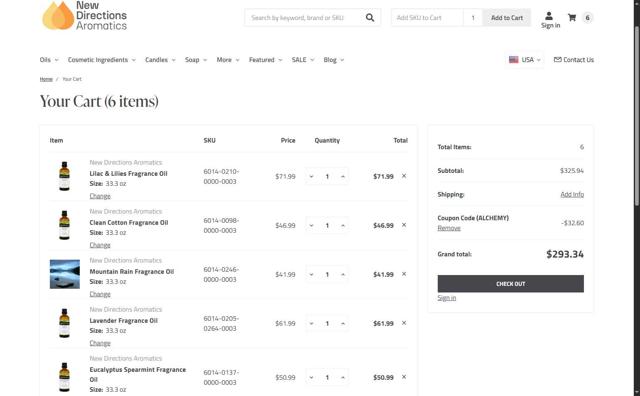
Task: Open Clean Cotton Fragrance Oil product name
Action: point(129,222)
